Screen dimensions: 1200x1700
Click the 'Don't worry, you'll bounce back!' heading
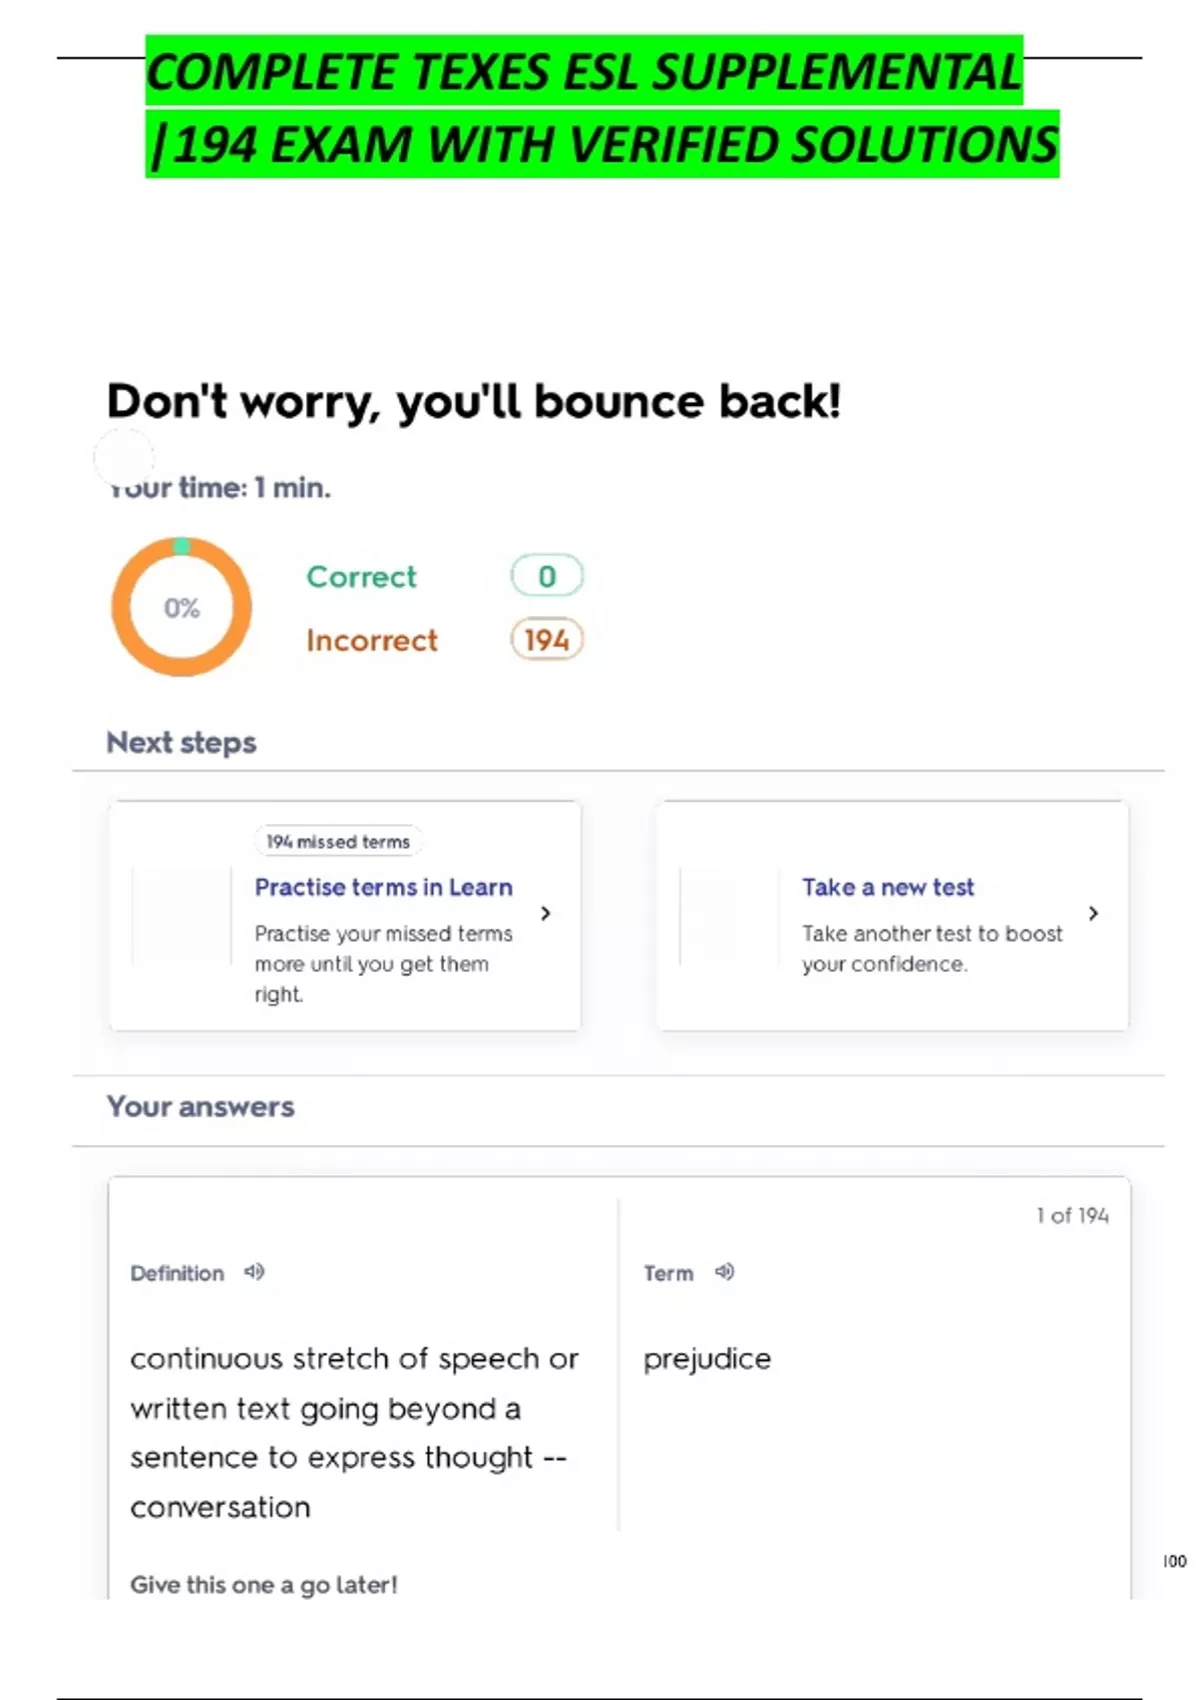[x=474, y=402]
